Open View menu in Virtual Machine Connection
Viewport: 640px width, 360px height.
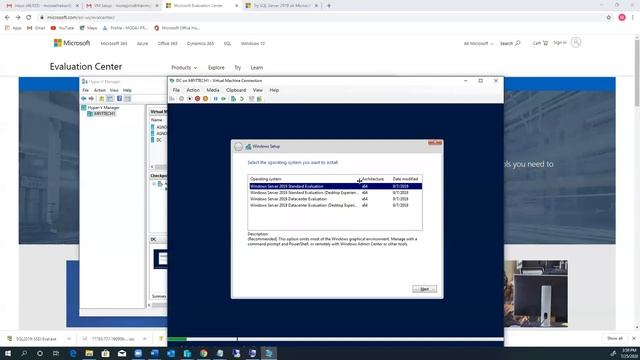pos(258,90)
